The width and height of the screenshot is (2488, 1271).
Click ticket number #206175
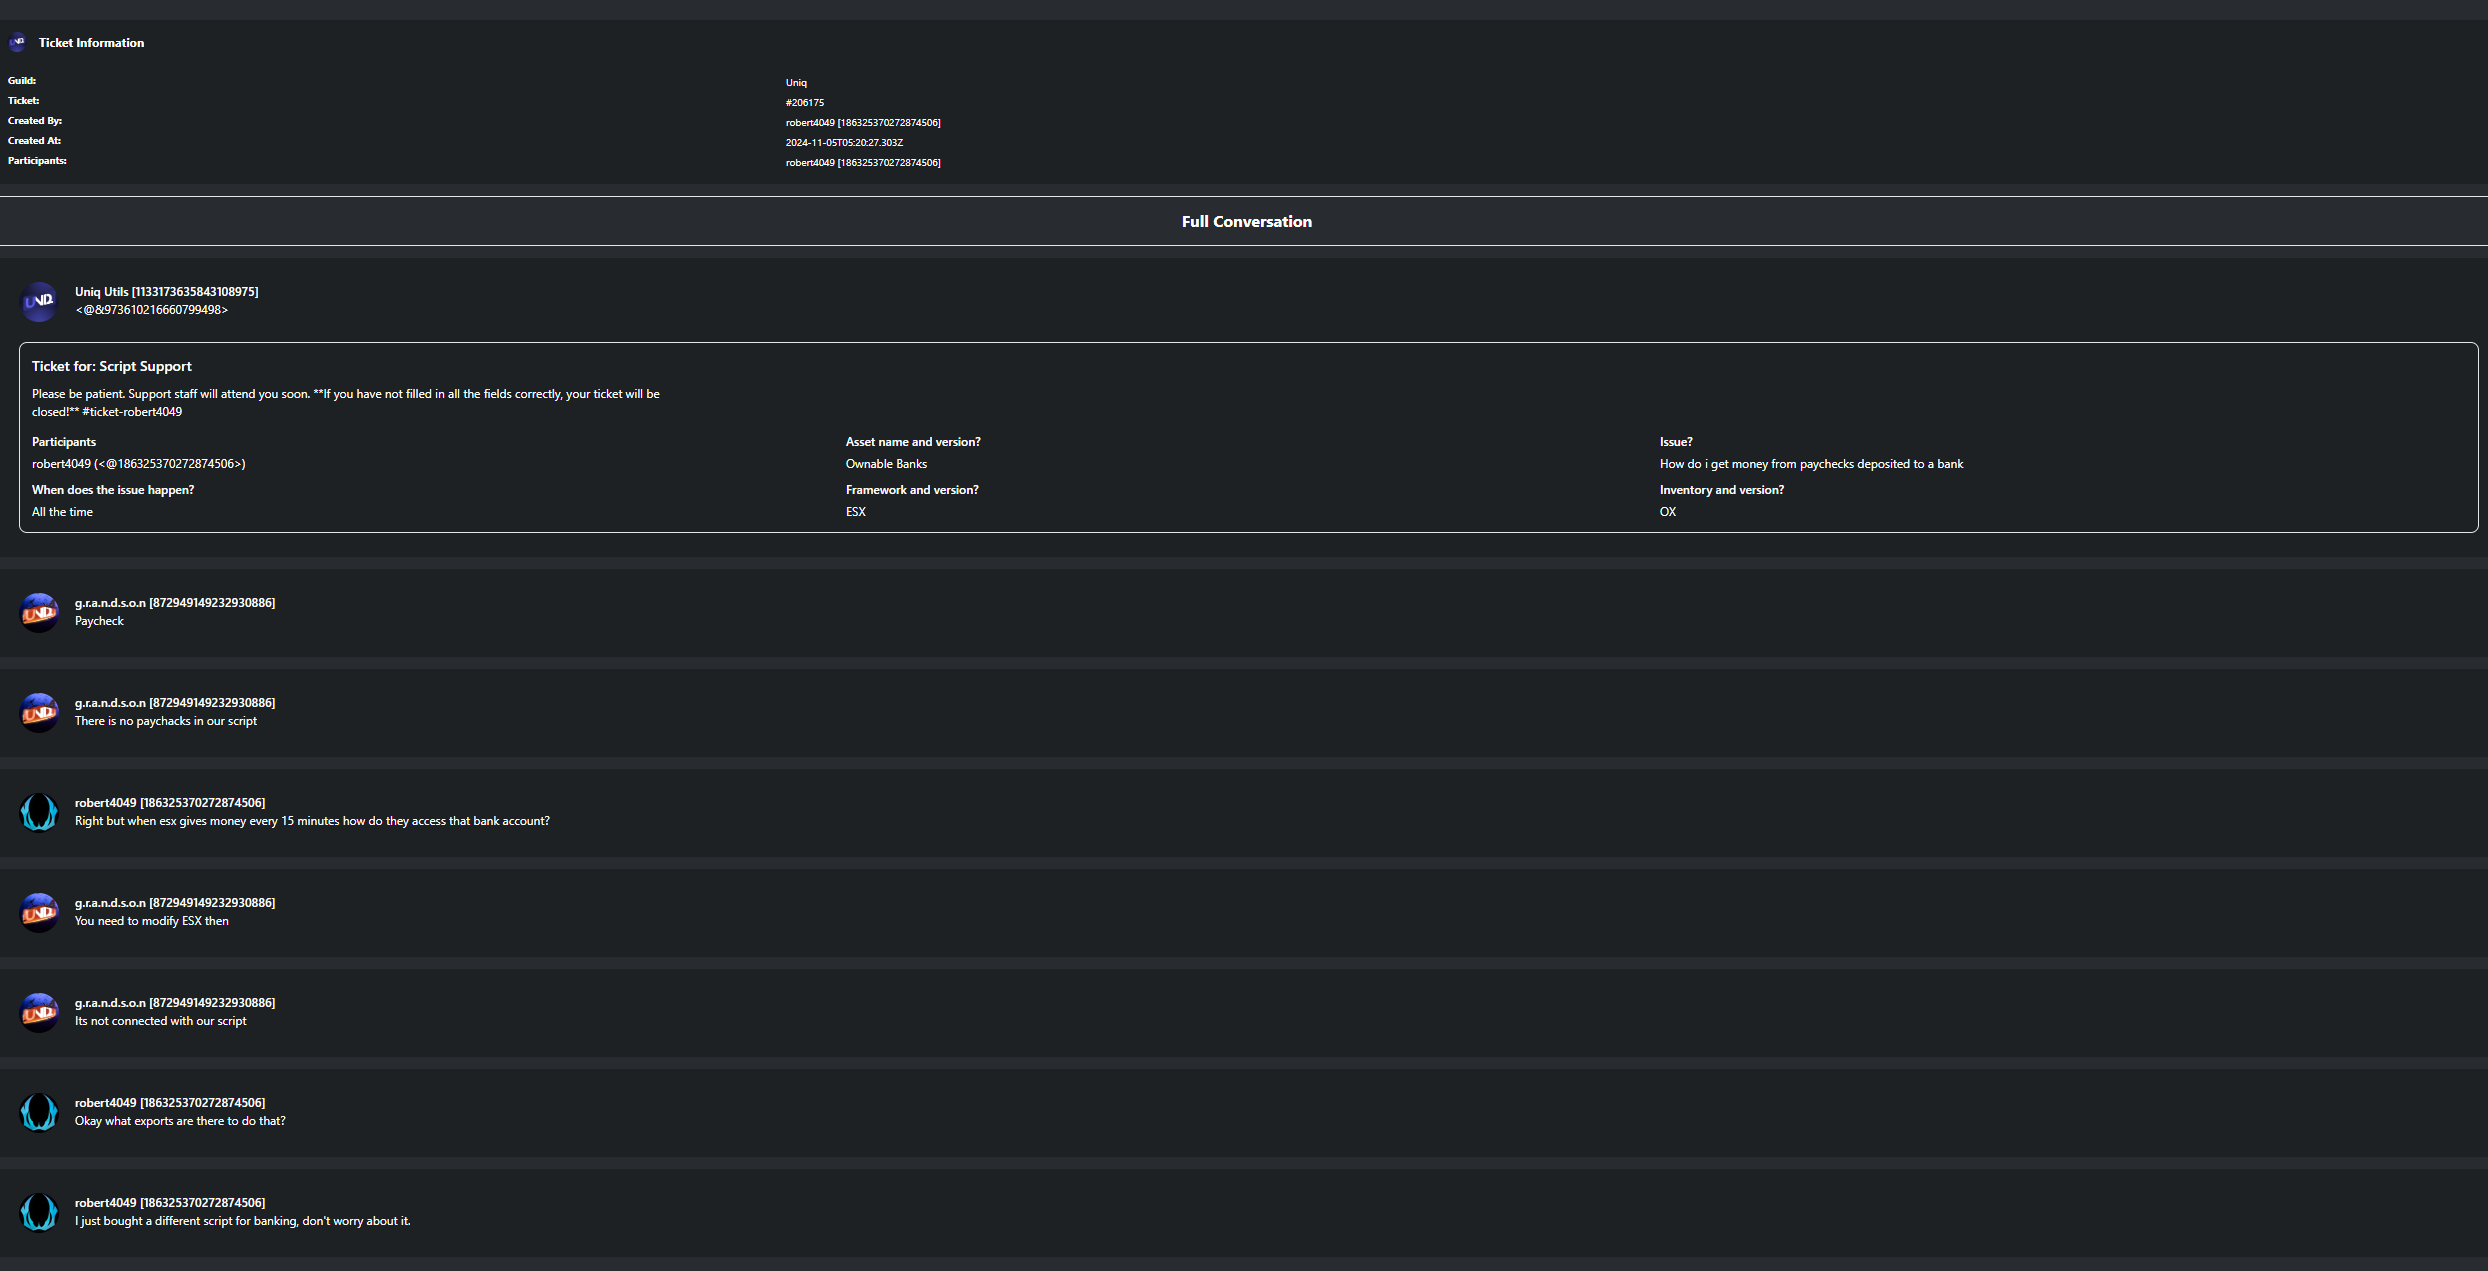[x=804, y=103]
